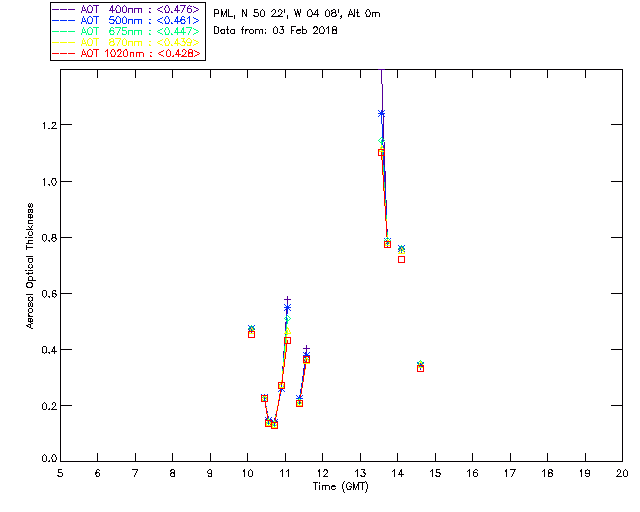Click the isolated red square near 14.1 hours
The image size is (640, 512).
coord(401,259)
